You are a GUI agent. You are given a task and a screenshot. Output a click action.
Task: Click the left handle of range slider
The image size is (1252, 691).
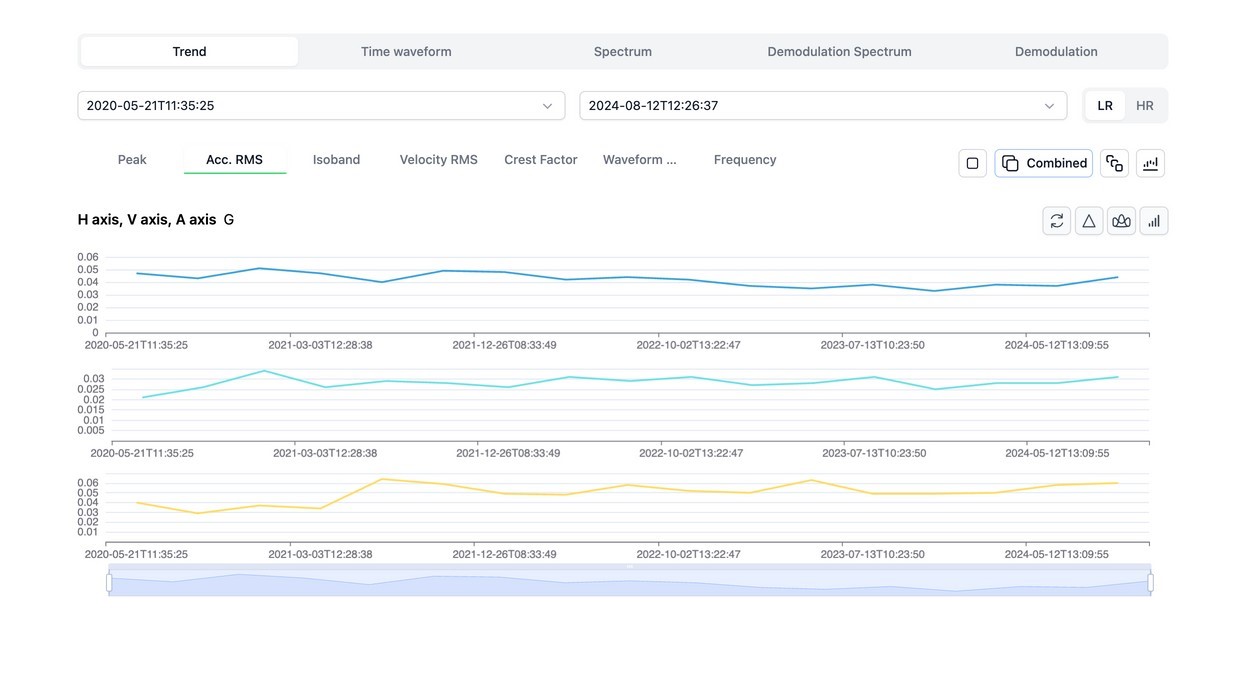pyautogui.click(x=109, y=582)
